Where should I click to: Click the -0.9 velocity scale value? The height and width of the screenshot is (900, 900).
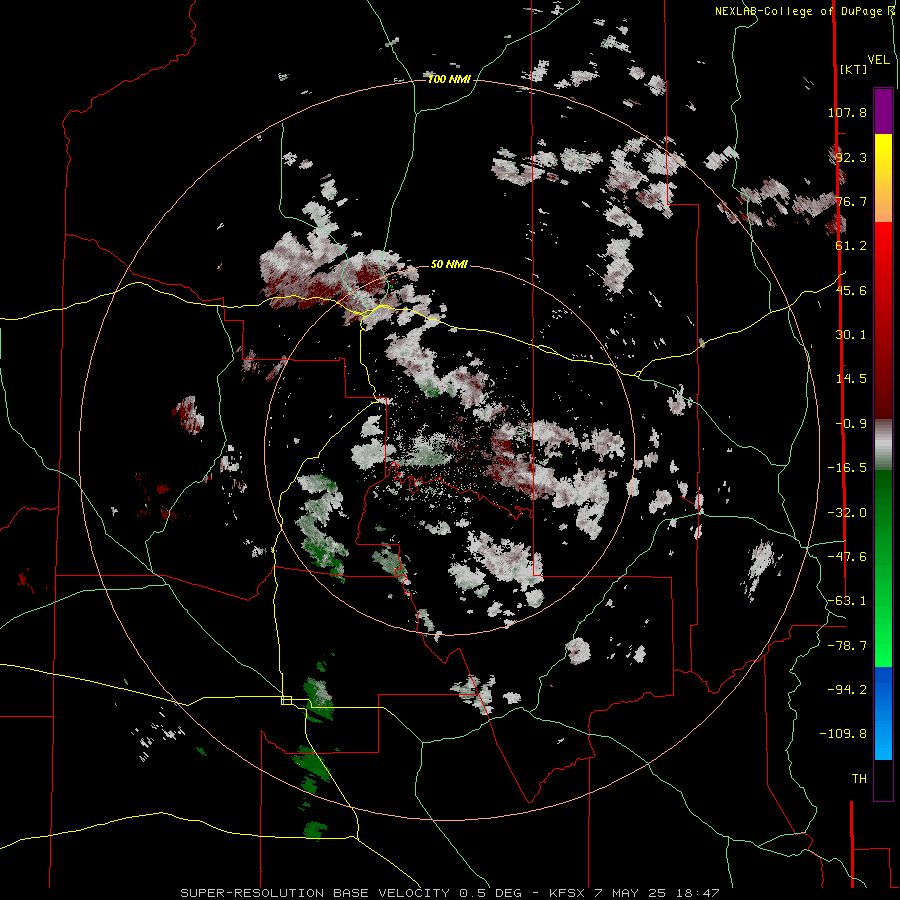tap(851, 424)
